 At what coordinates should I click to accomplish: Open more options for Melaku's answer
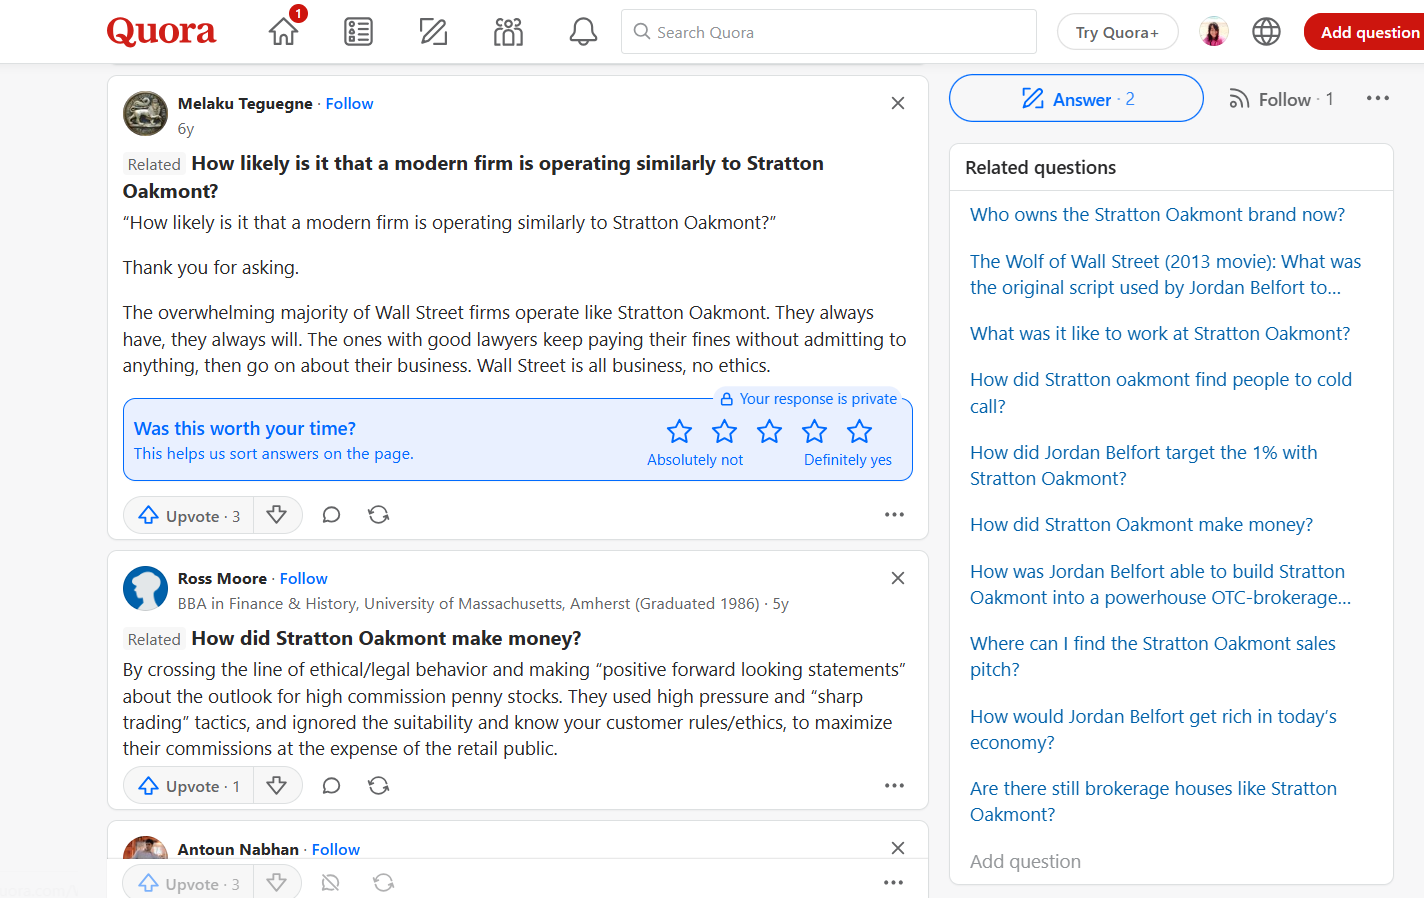point(894,514)
